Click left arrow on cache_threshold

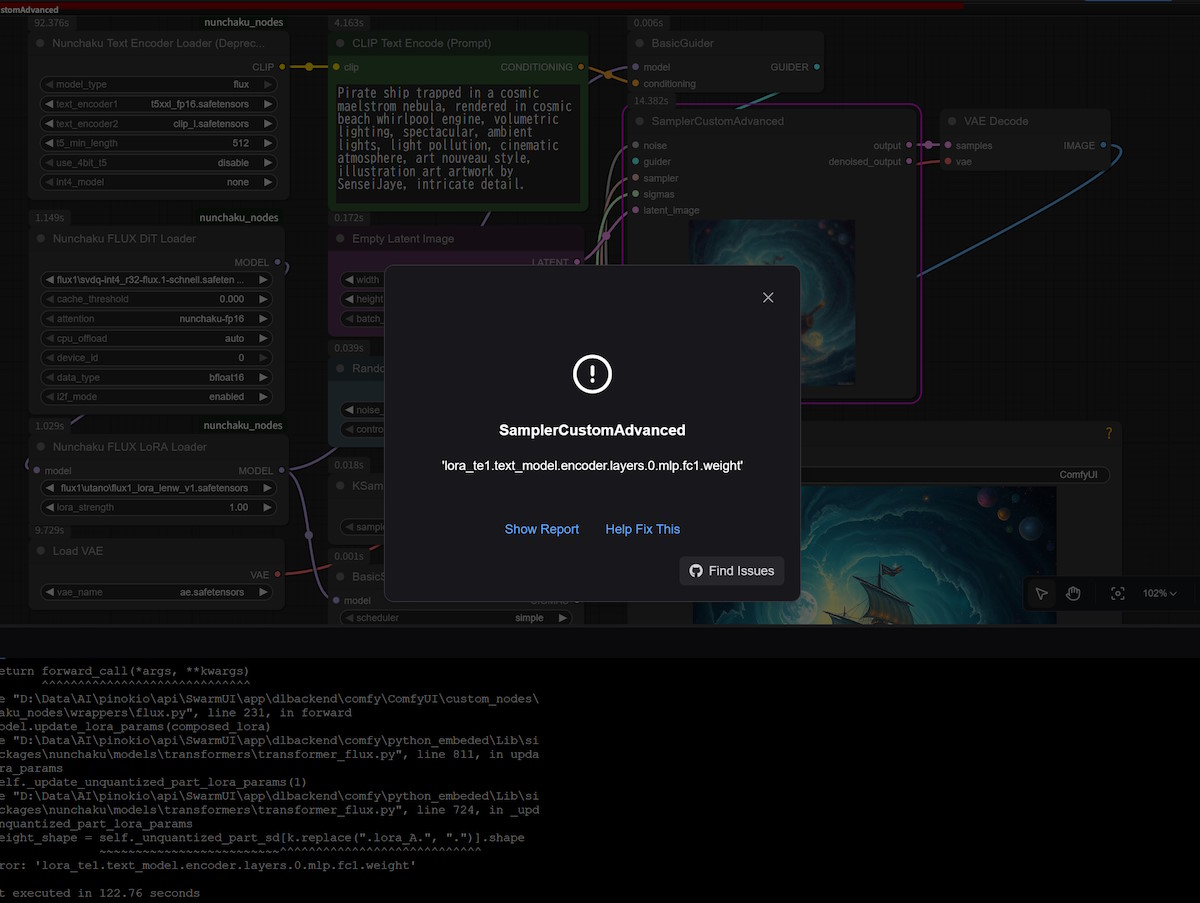[49, 299]
